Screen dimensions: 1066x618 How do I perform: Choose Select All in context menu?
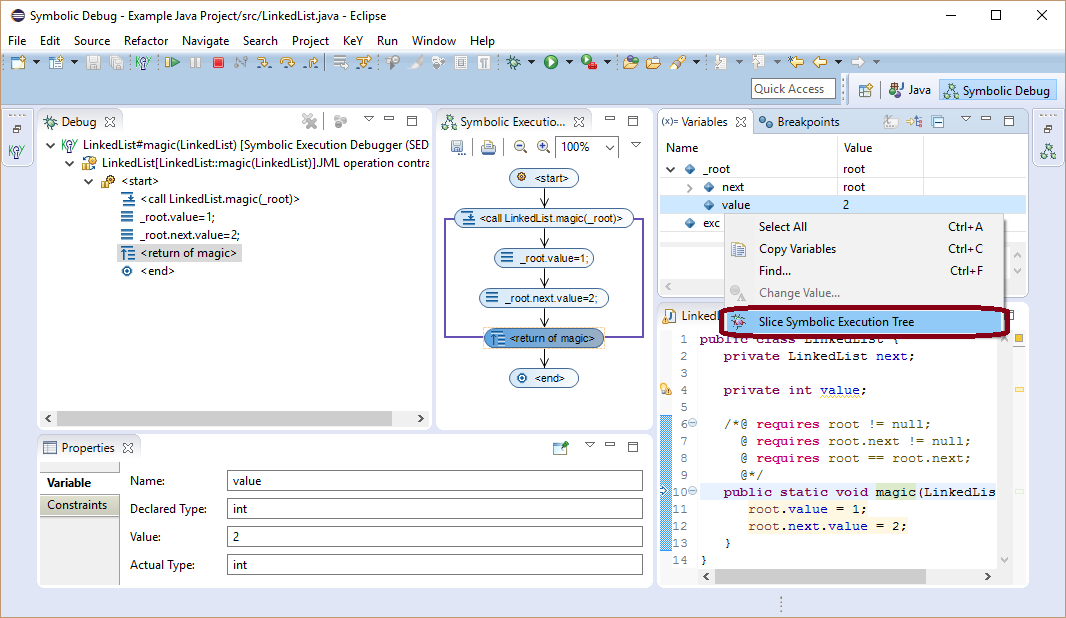864,226
